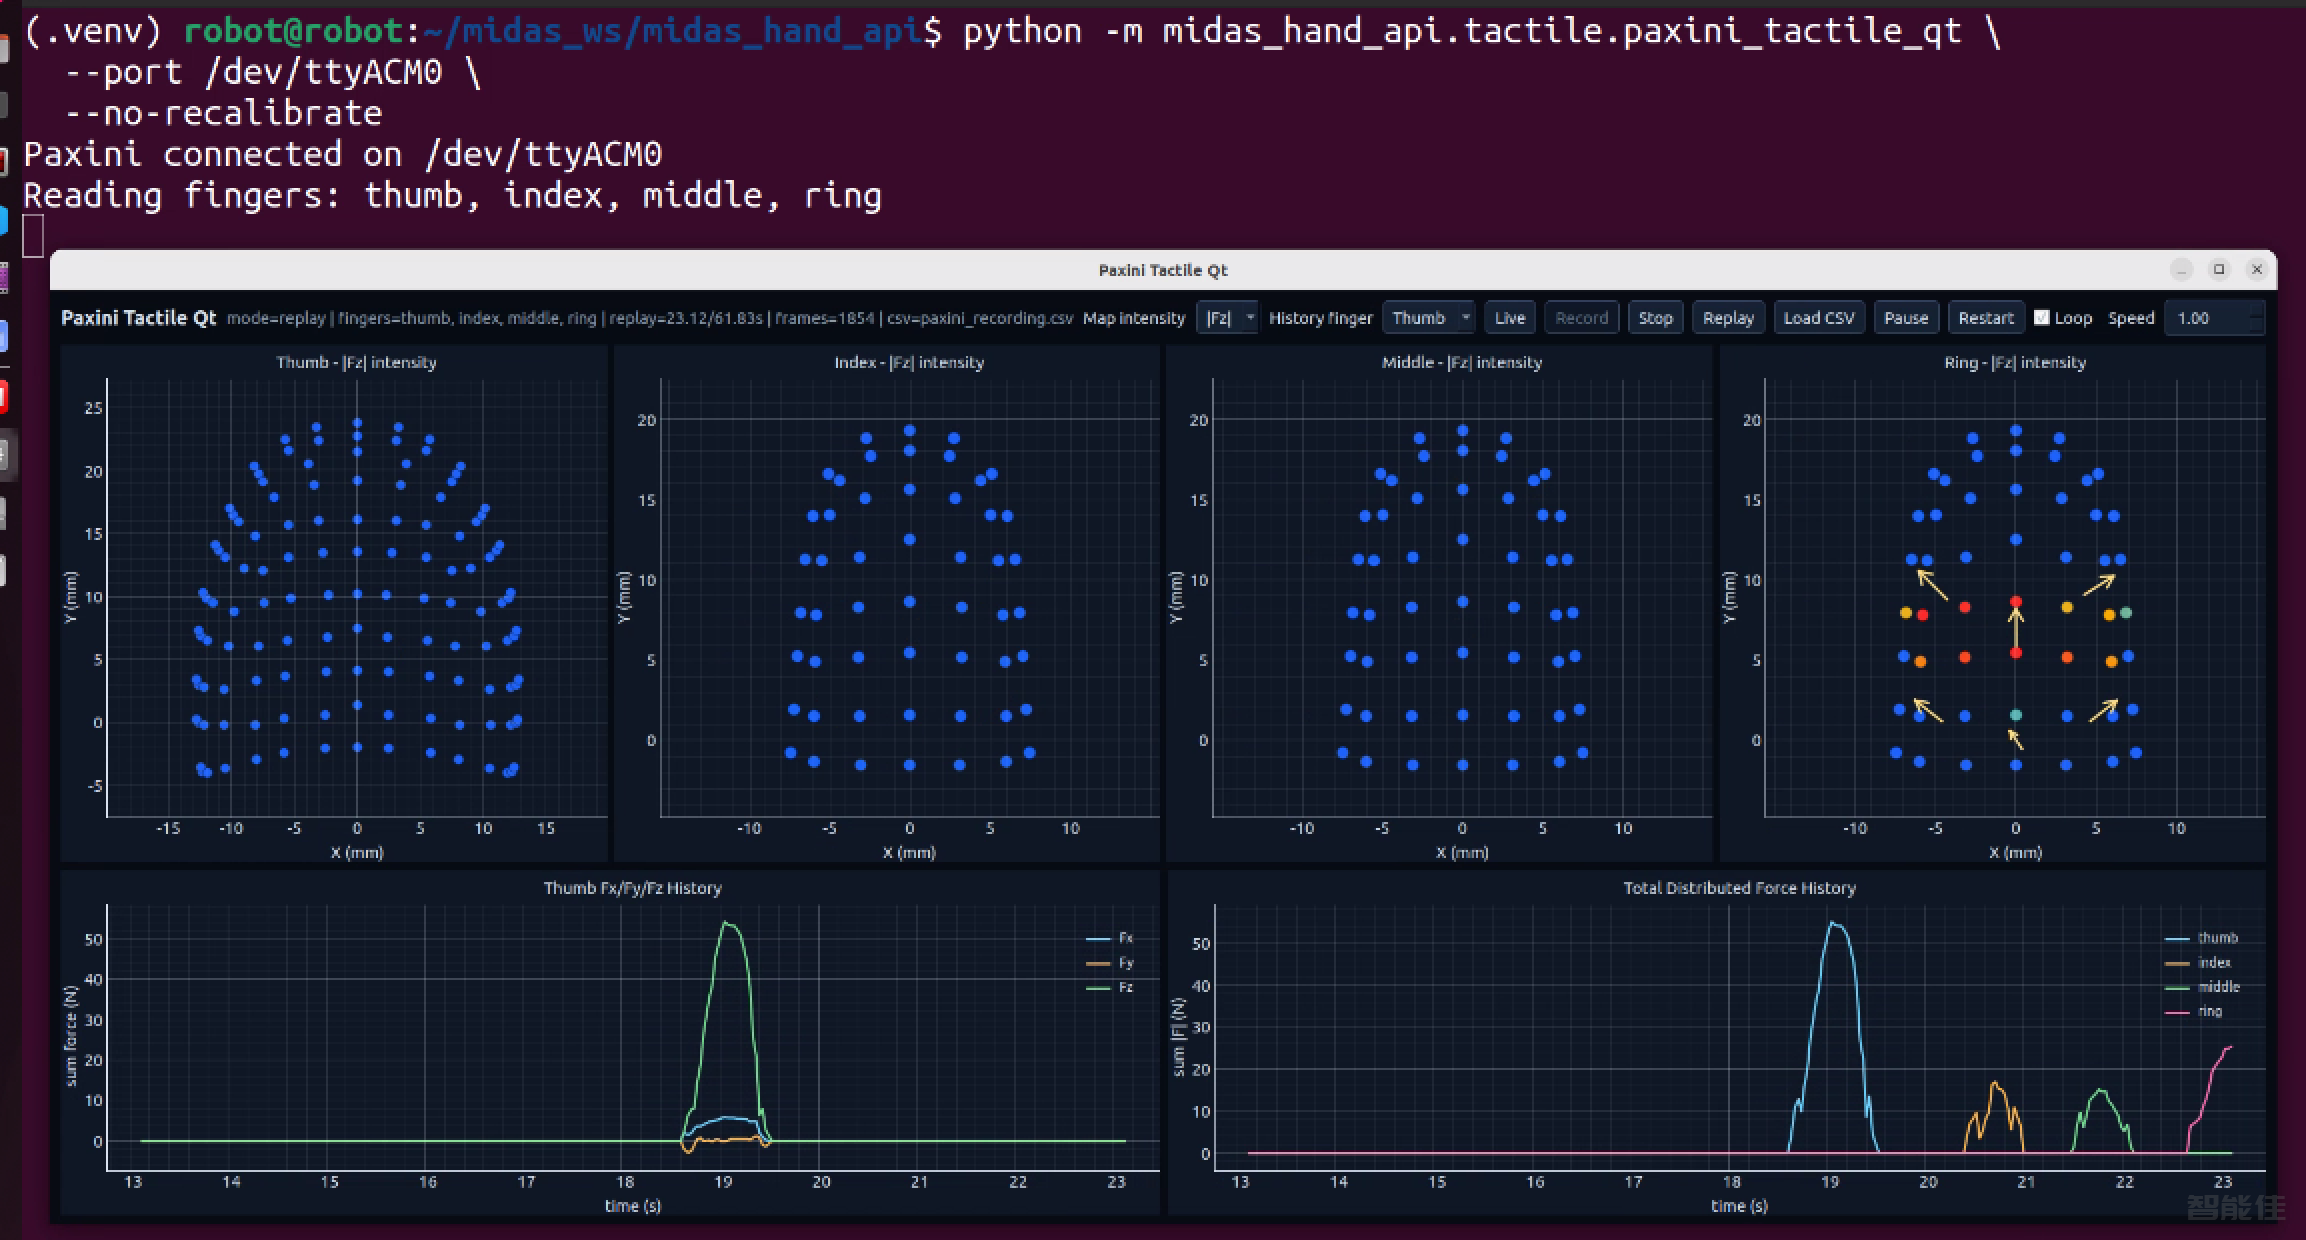2306x1240 pixels.
Task: Toggle the thumb legend entry in Total Force
Action: [2202, 938]
